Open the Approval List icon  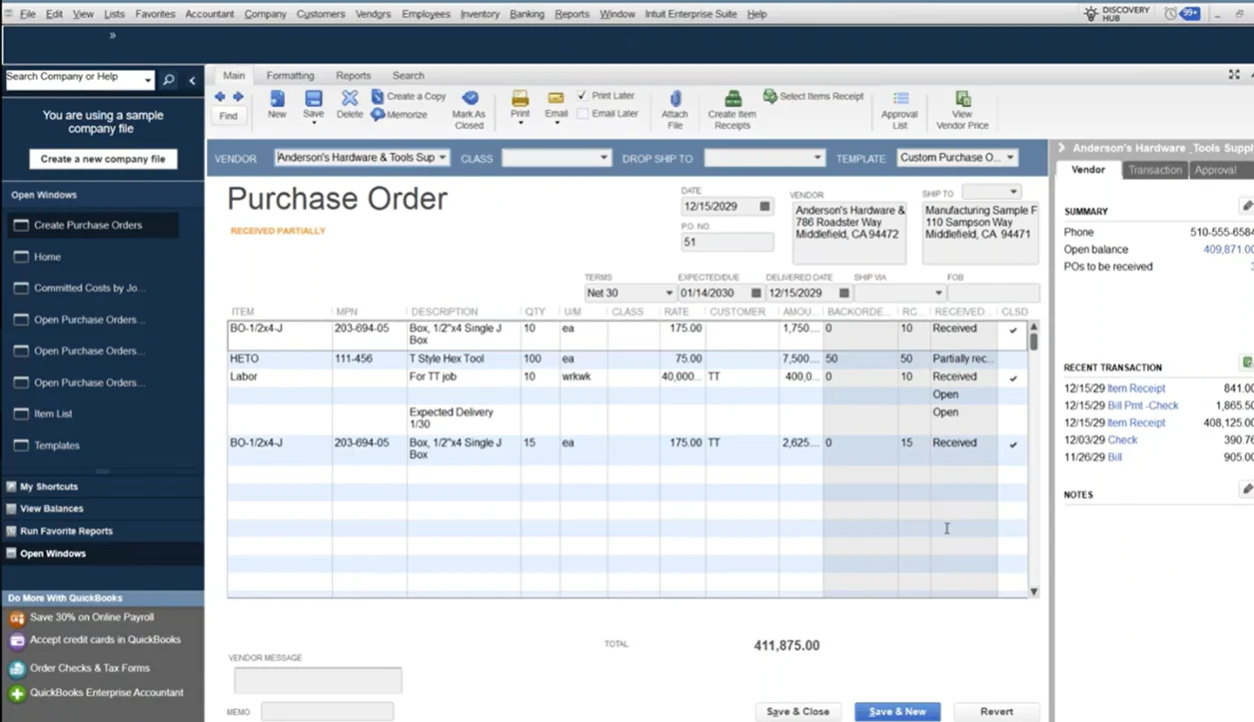tap(900, 99)
